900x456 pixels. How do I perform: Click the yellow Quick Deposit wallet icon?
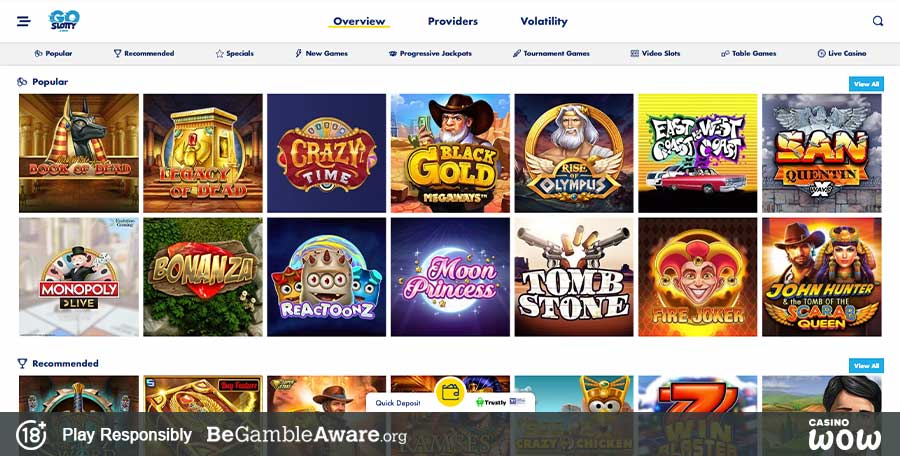(450, 393)
